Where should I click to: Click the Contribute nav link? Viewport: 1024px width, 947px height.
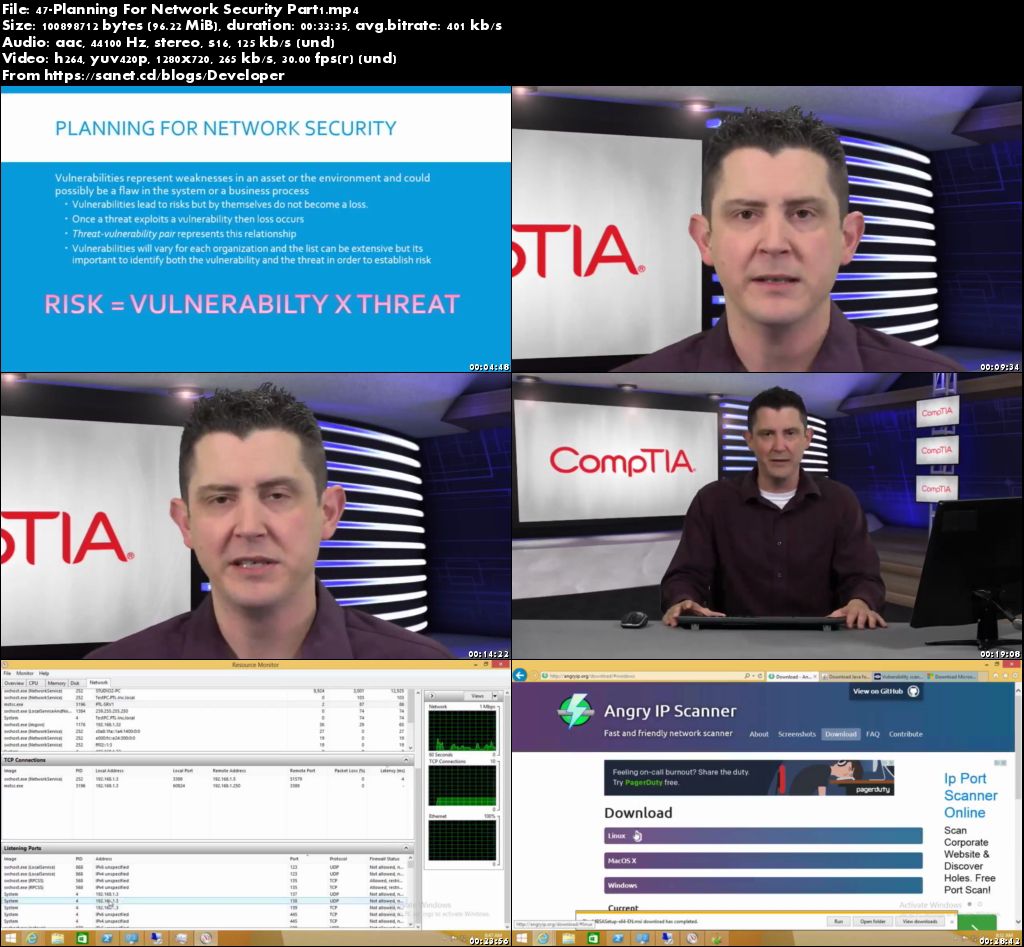tap(905, 734)
